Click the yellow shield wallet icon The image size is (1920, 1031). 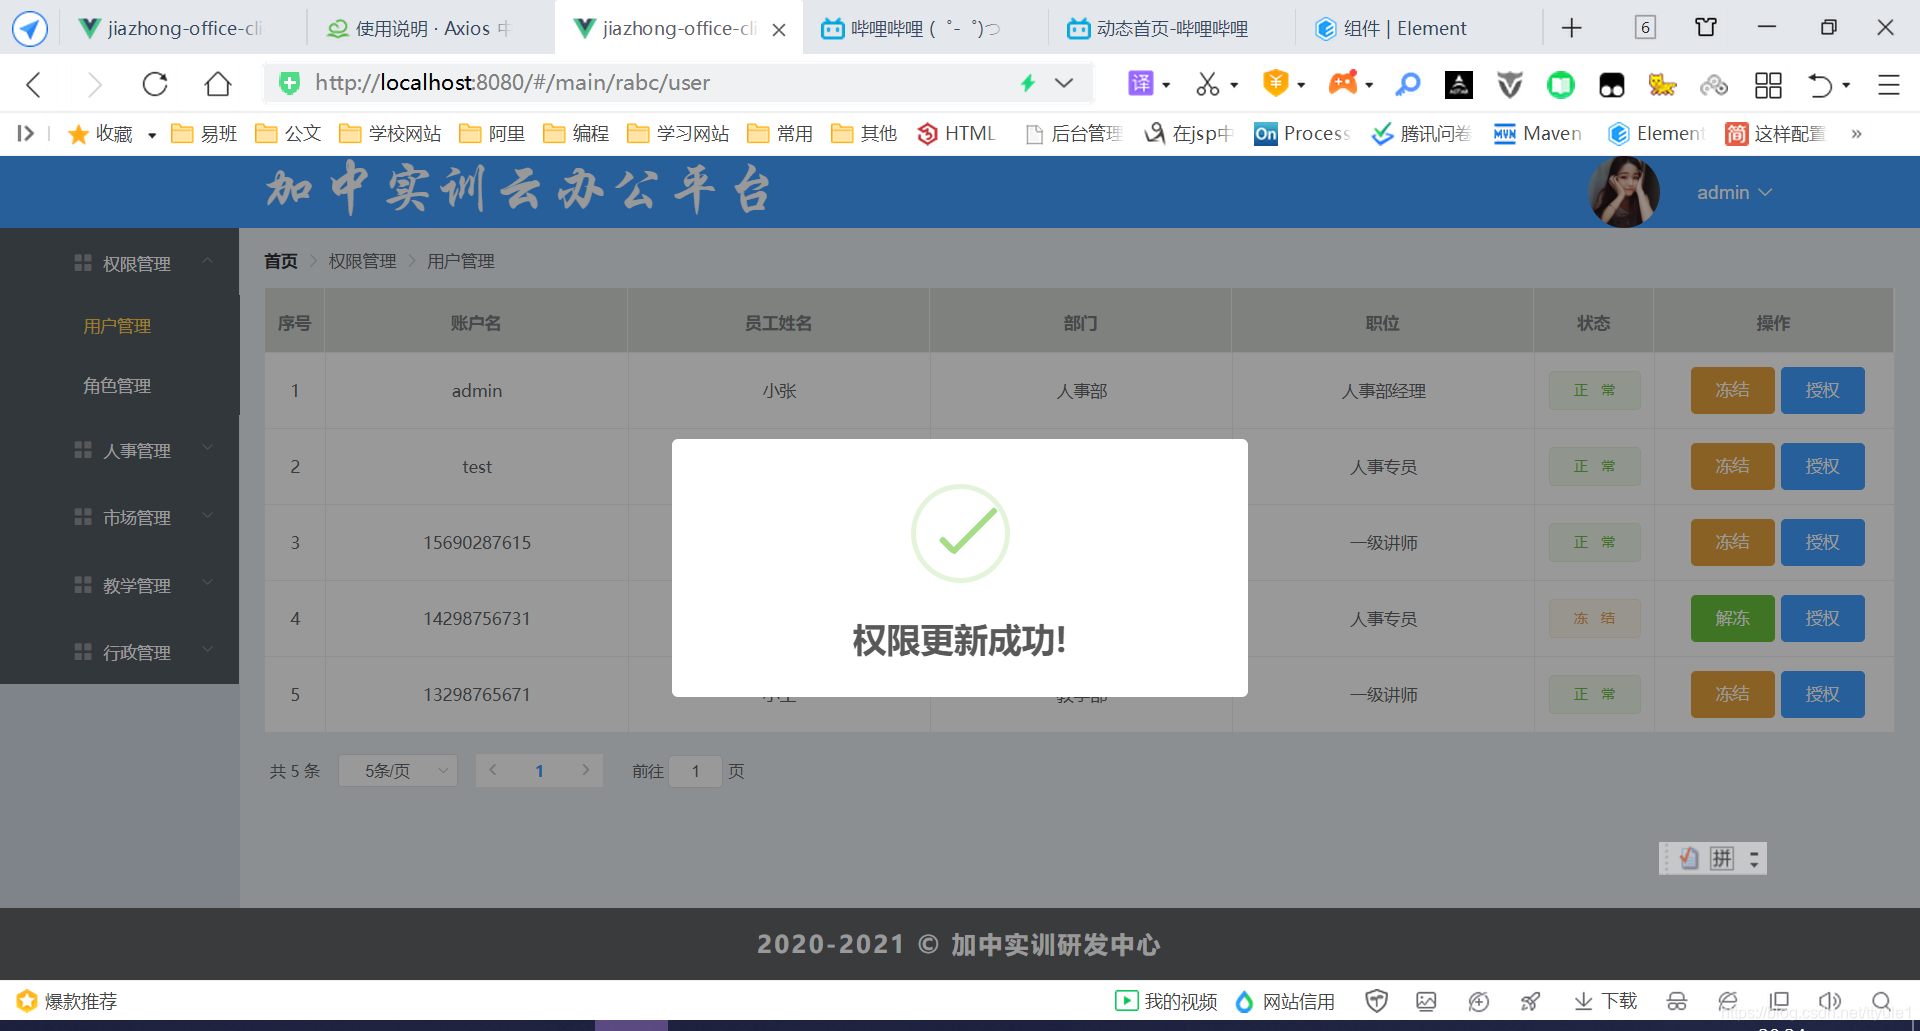(x=1275, y=83)
